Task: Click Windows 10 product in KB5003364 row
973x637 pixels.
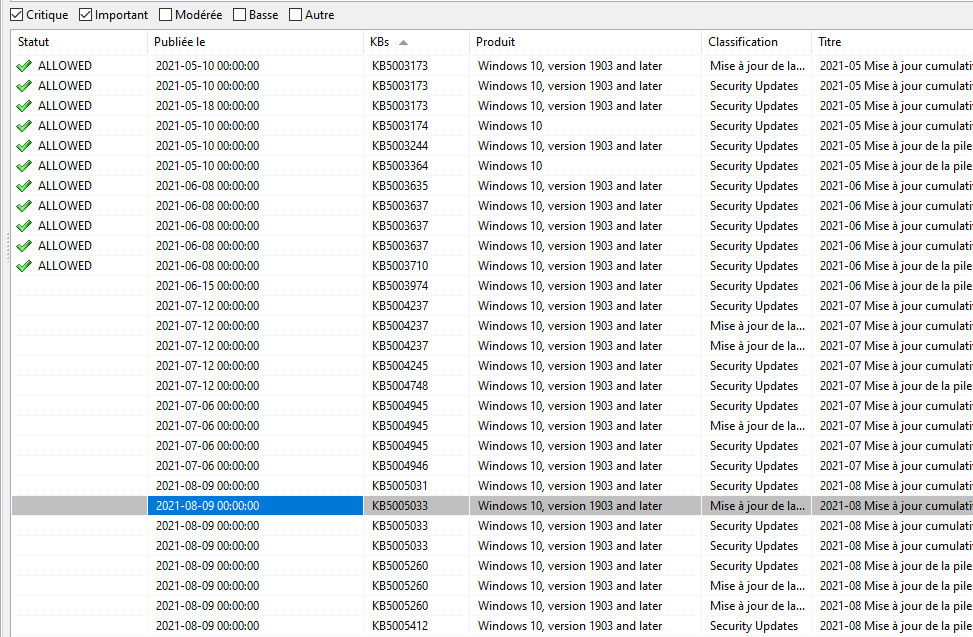Action: (510, 166)
